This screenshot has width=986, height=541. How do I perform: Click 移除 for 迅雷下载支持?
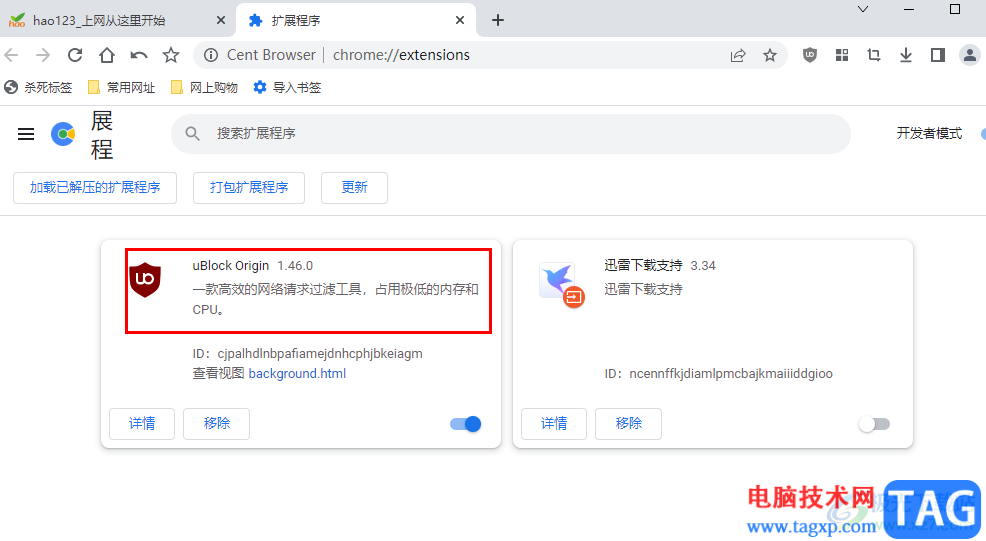629,423
